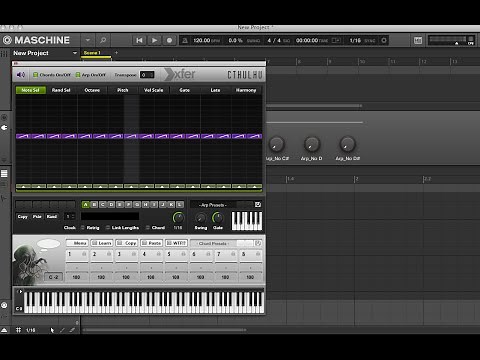Switch to the Octave tab

coord(92,90)
